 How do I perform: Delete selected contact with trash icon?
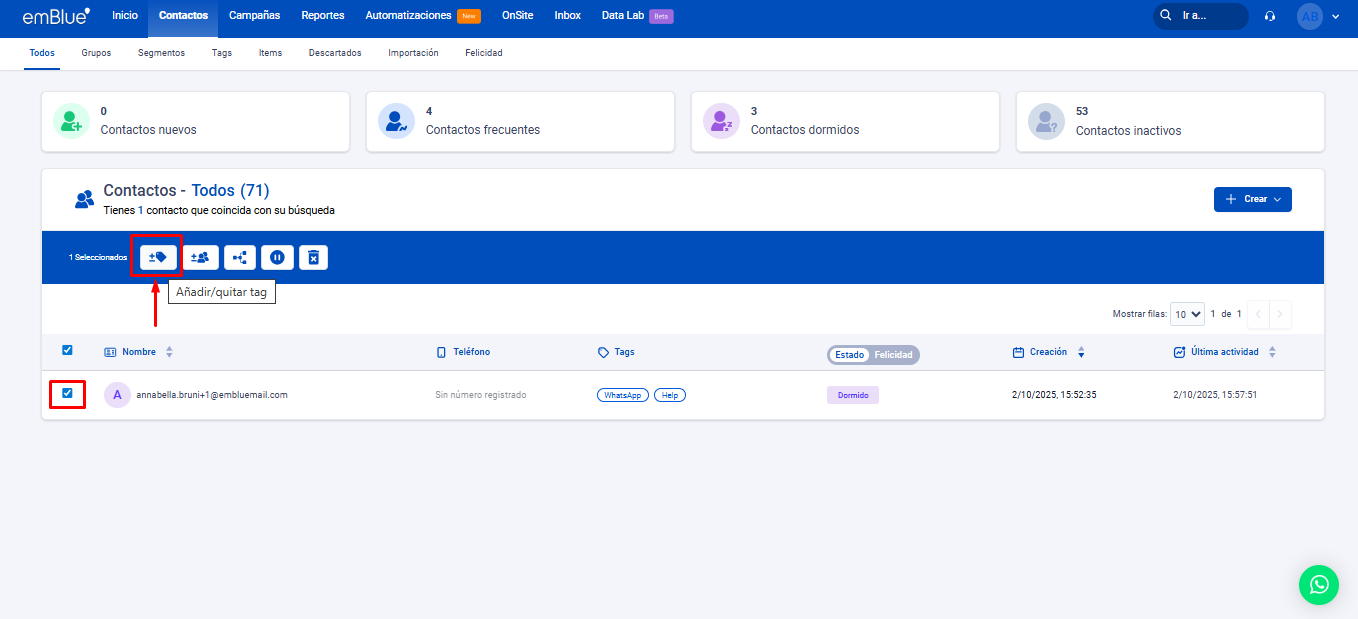tap(313, 257)
